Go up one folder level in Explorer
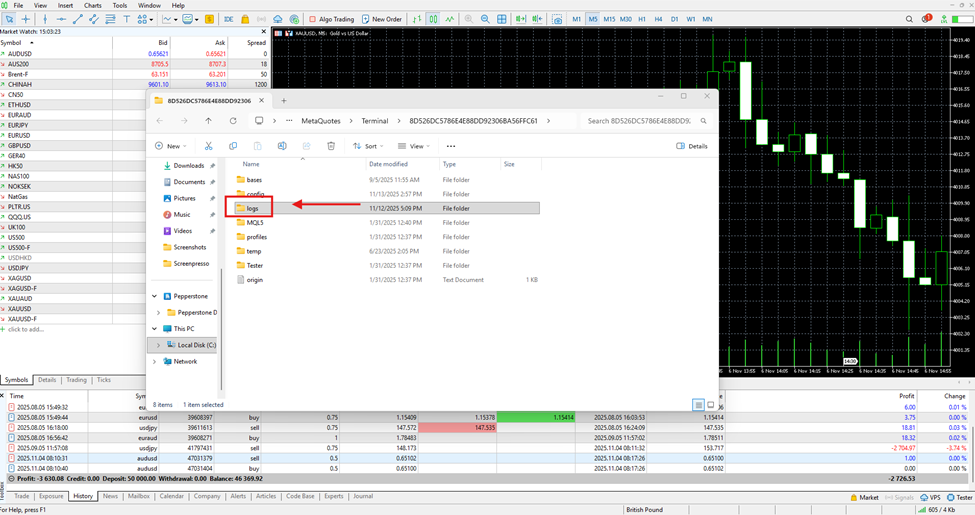 pyautogui.click(x=208, y=121)
